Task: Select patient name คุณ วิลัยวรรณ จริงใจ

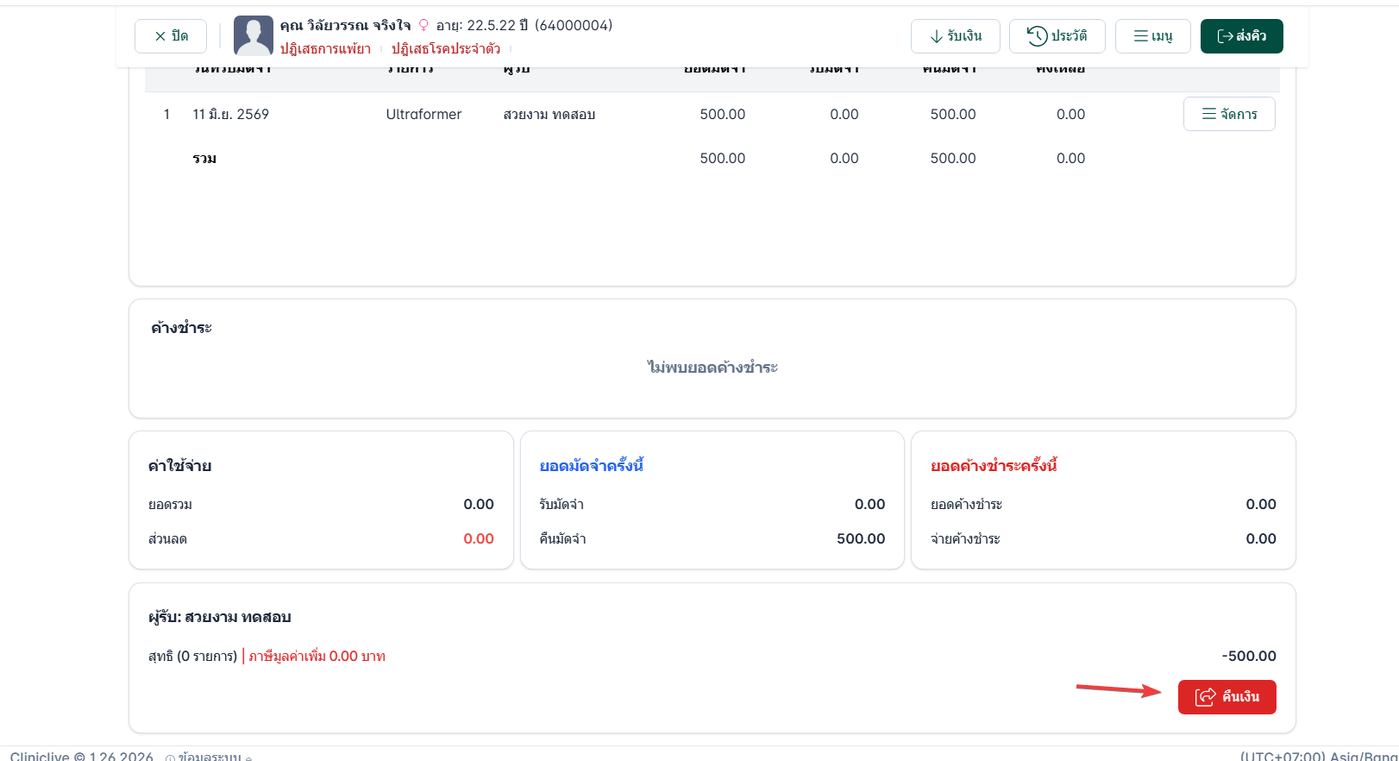Action: click(345, 25)
